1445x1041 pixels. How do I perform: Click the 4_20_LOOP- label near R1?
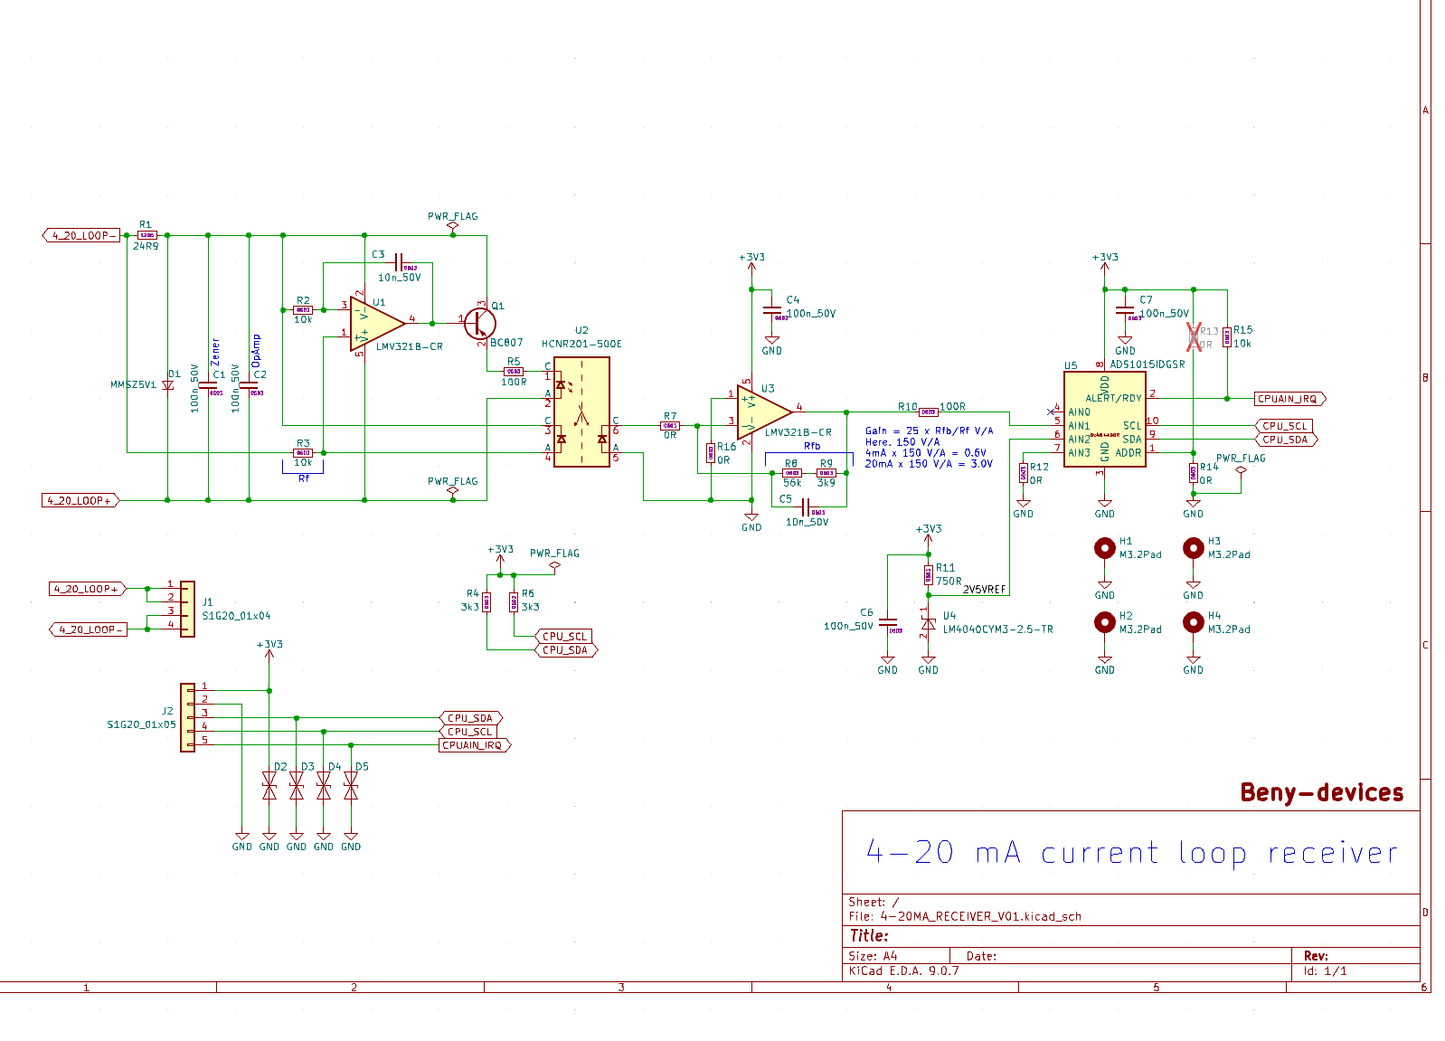coord(82,236)
